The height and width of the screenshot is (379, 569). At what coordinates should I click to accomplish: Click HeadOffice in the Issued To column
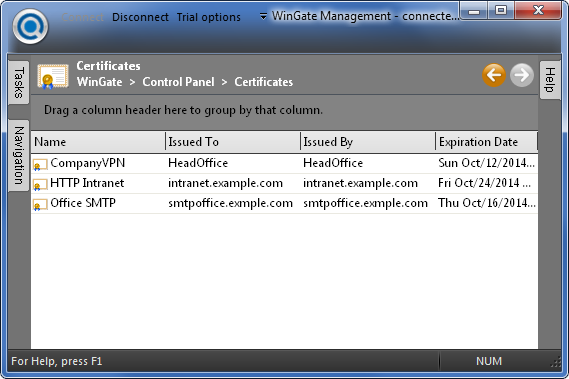tap(198, 163)
